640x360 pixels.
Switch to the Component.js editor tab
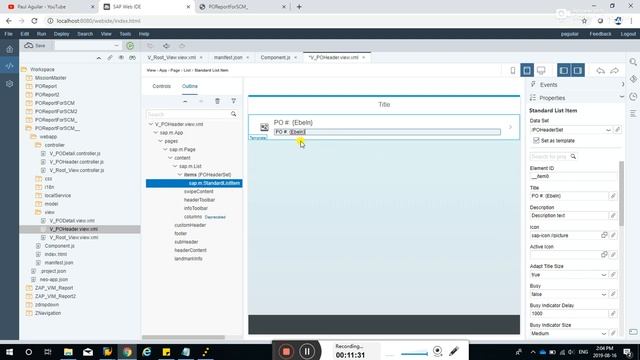pyautogui.click(x=275, y=58)
